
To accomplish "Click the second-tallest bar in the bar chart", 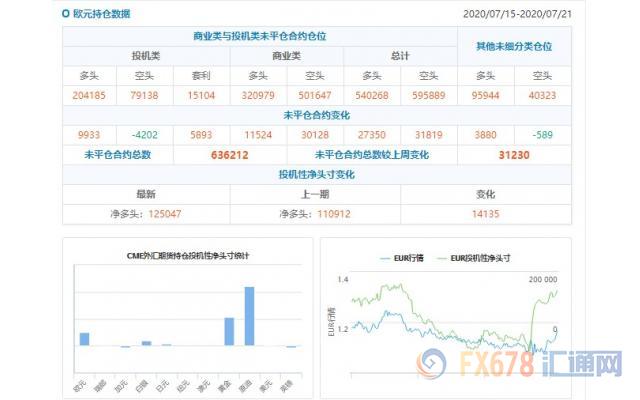I will click(x=229, y=332).
